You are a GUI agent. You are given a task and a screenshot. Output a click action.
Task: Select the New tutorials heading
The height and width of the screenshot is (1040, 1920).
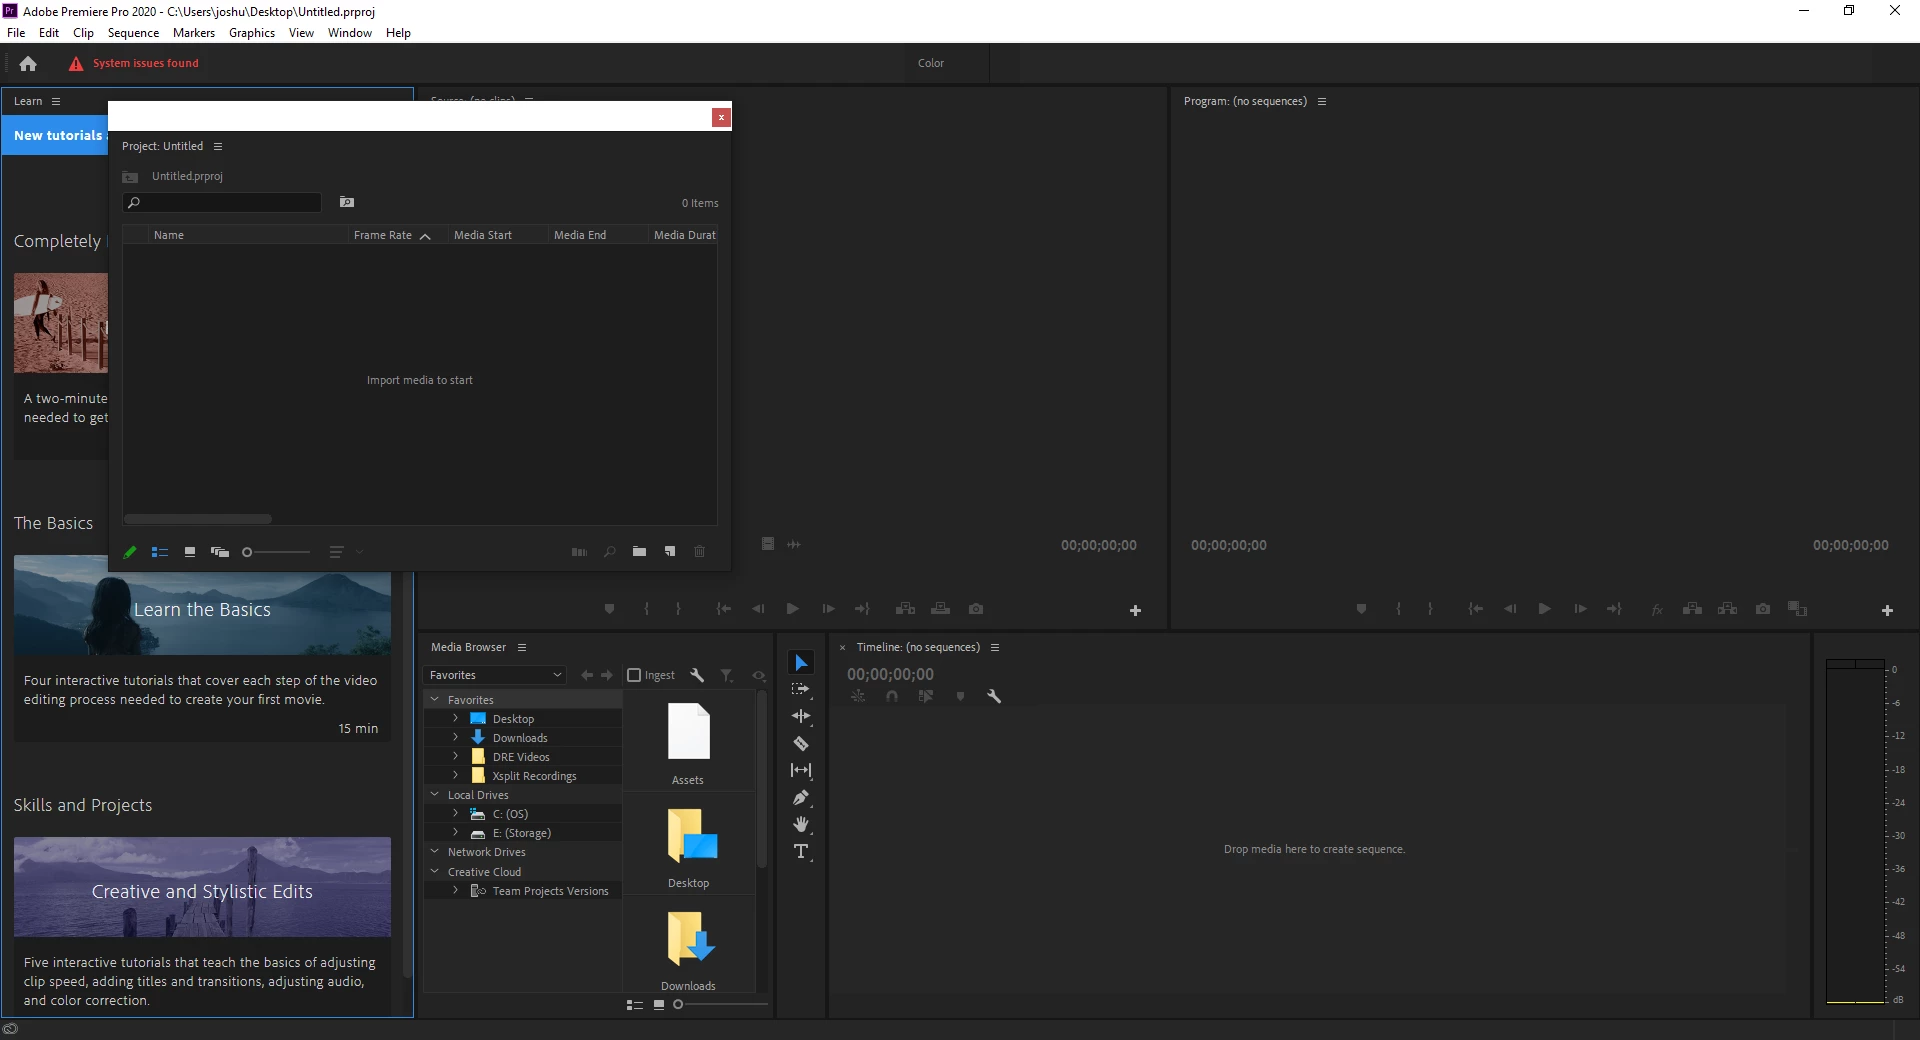point(58,136)
